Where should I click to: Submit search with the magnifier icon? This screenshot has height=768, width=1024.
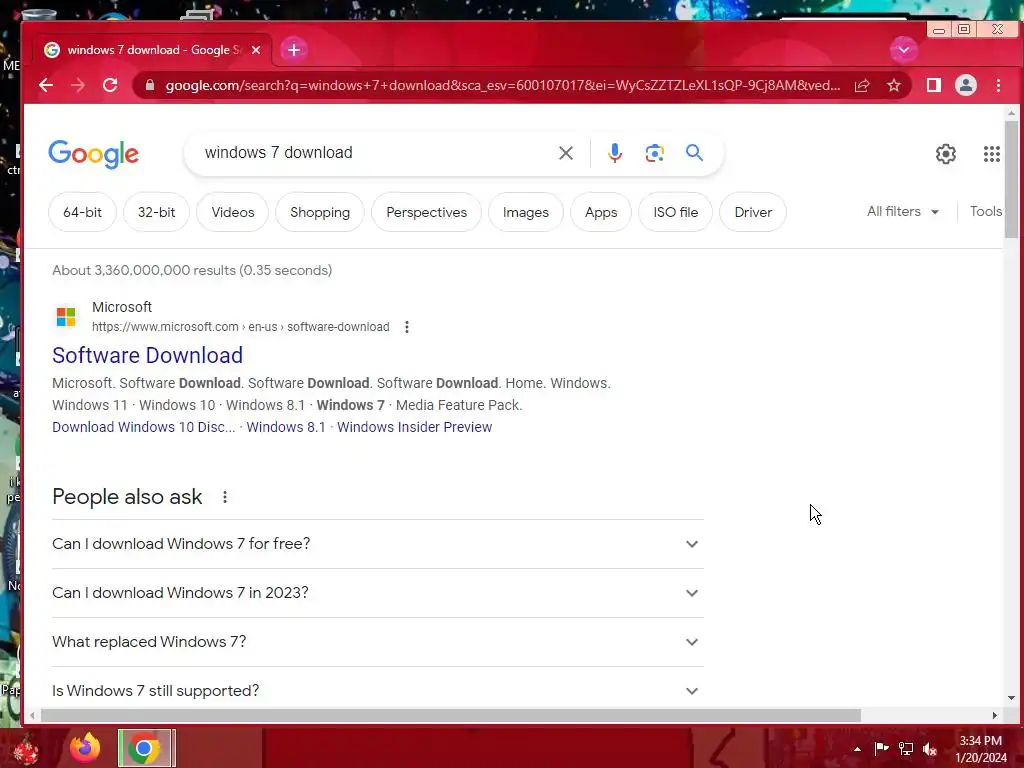pyautogui.click(x=694, y=153)
